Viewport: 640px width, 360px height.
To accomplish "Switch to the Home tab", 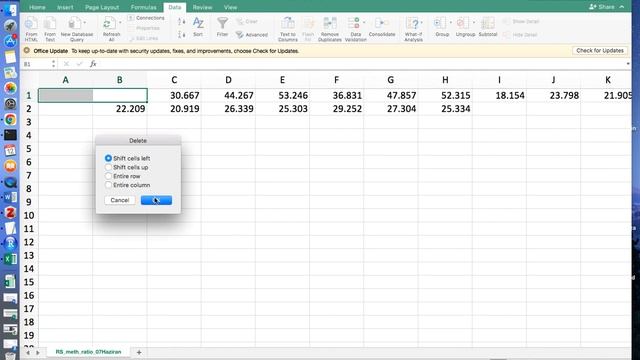I will point(38,7).
